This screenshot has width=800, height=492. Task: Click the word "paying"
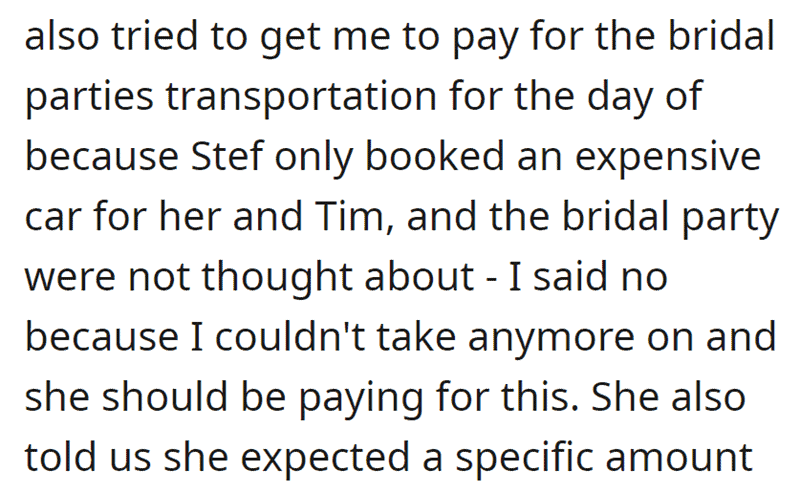tap(361, 399)
